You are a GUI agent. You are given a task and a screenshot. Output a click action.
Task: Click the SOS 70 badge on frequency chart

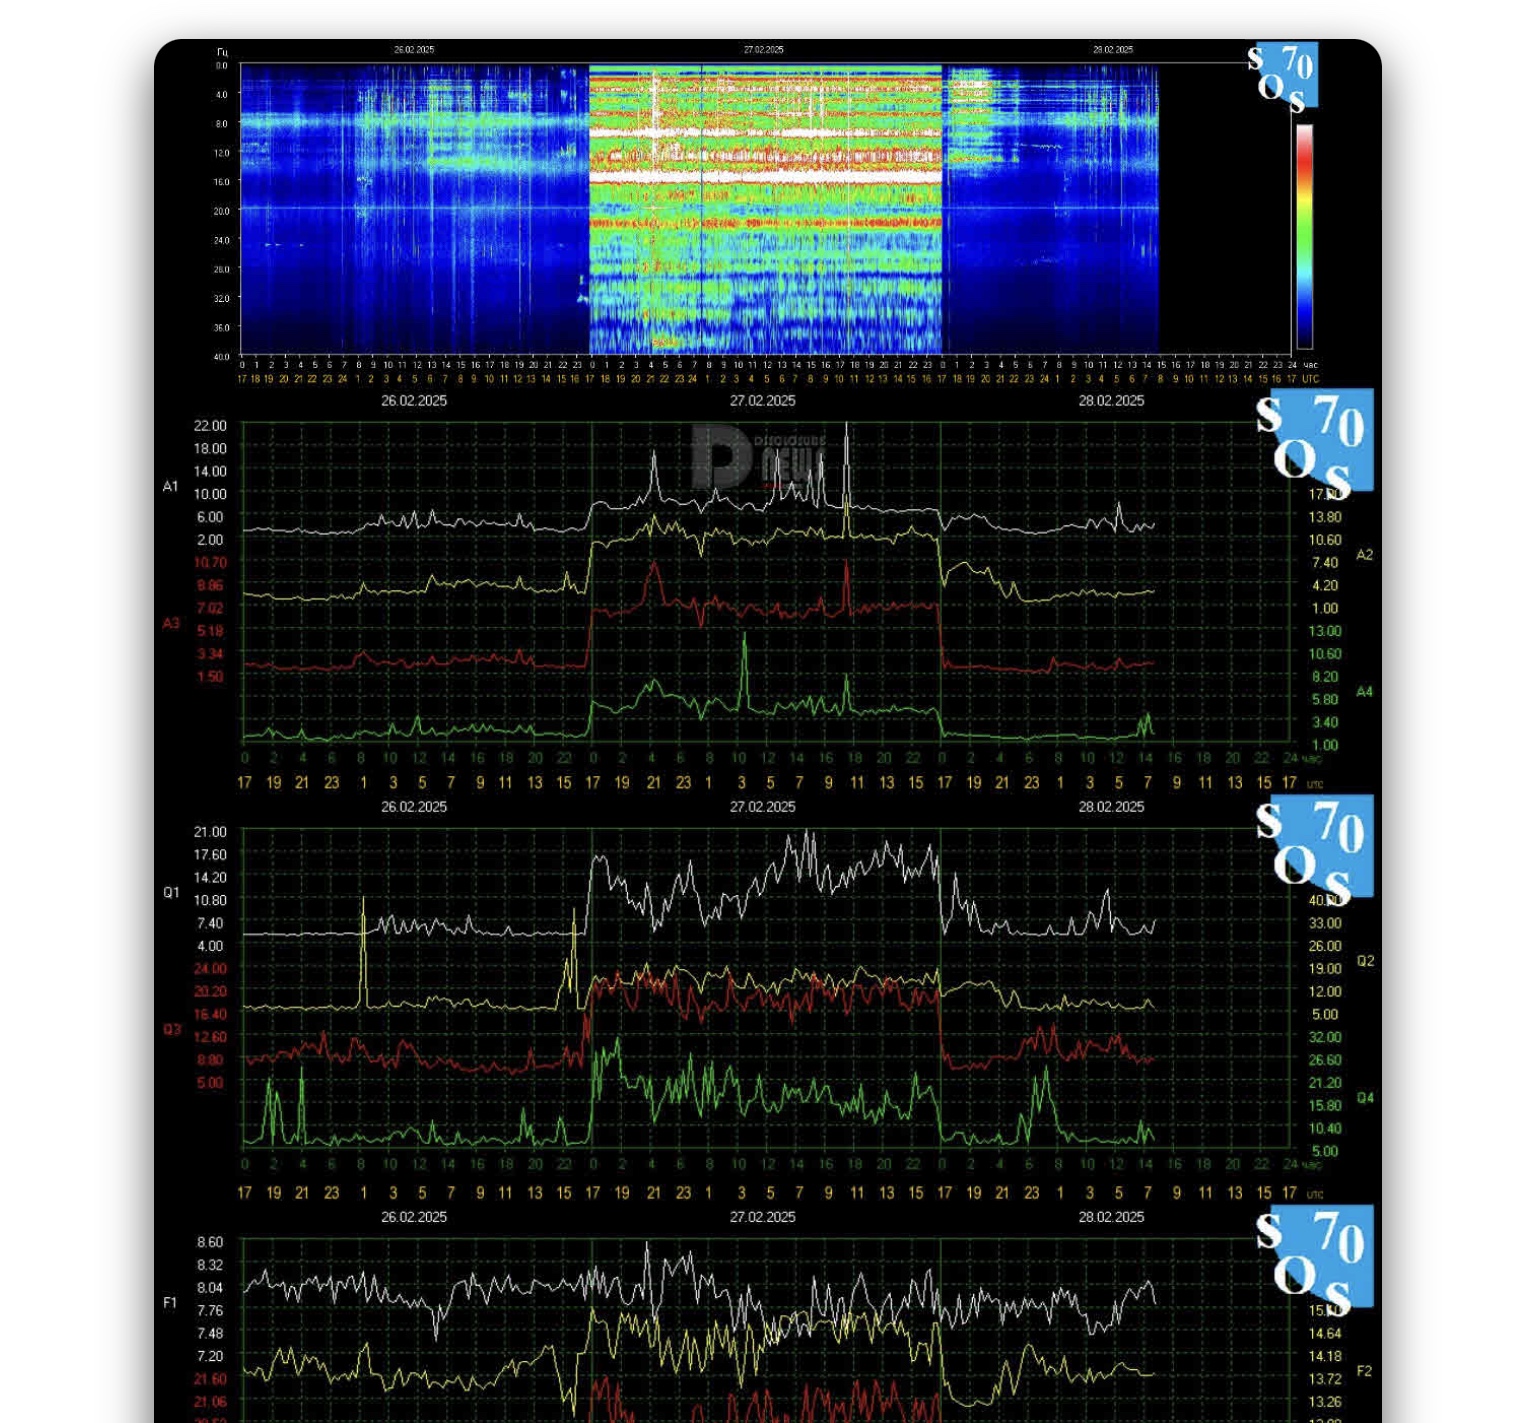coord(1314,1260)
